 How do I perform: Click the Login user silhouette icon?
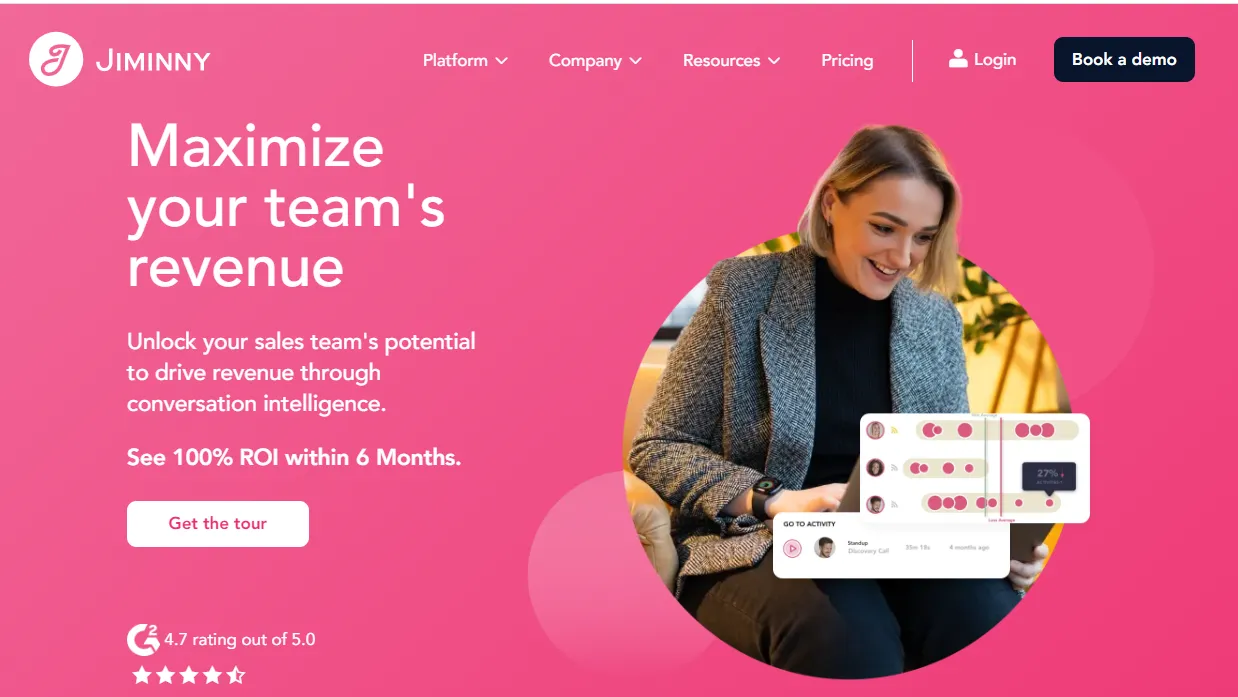[958, 59]
